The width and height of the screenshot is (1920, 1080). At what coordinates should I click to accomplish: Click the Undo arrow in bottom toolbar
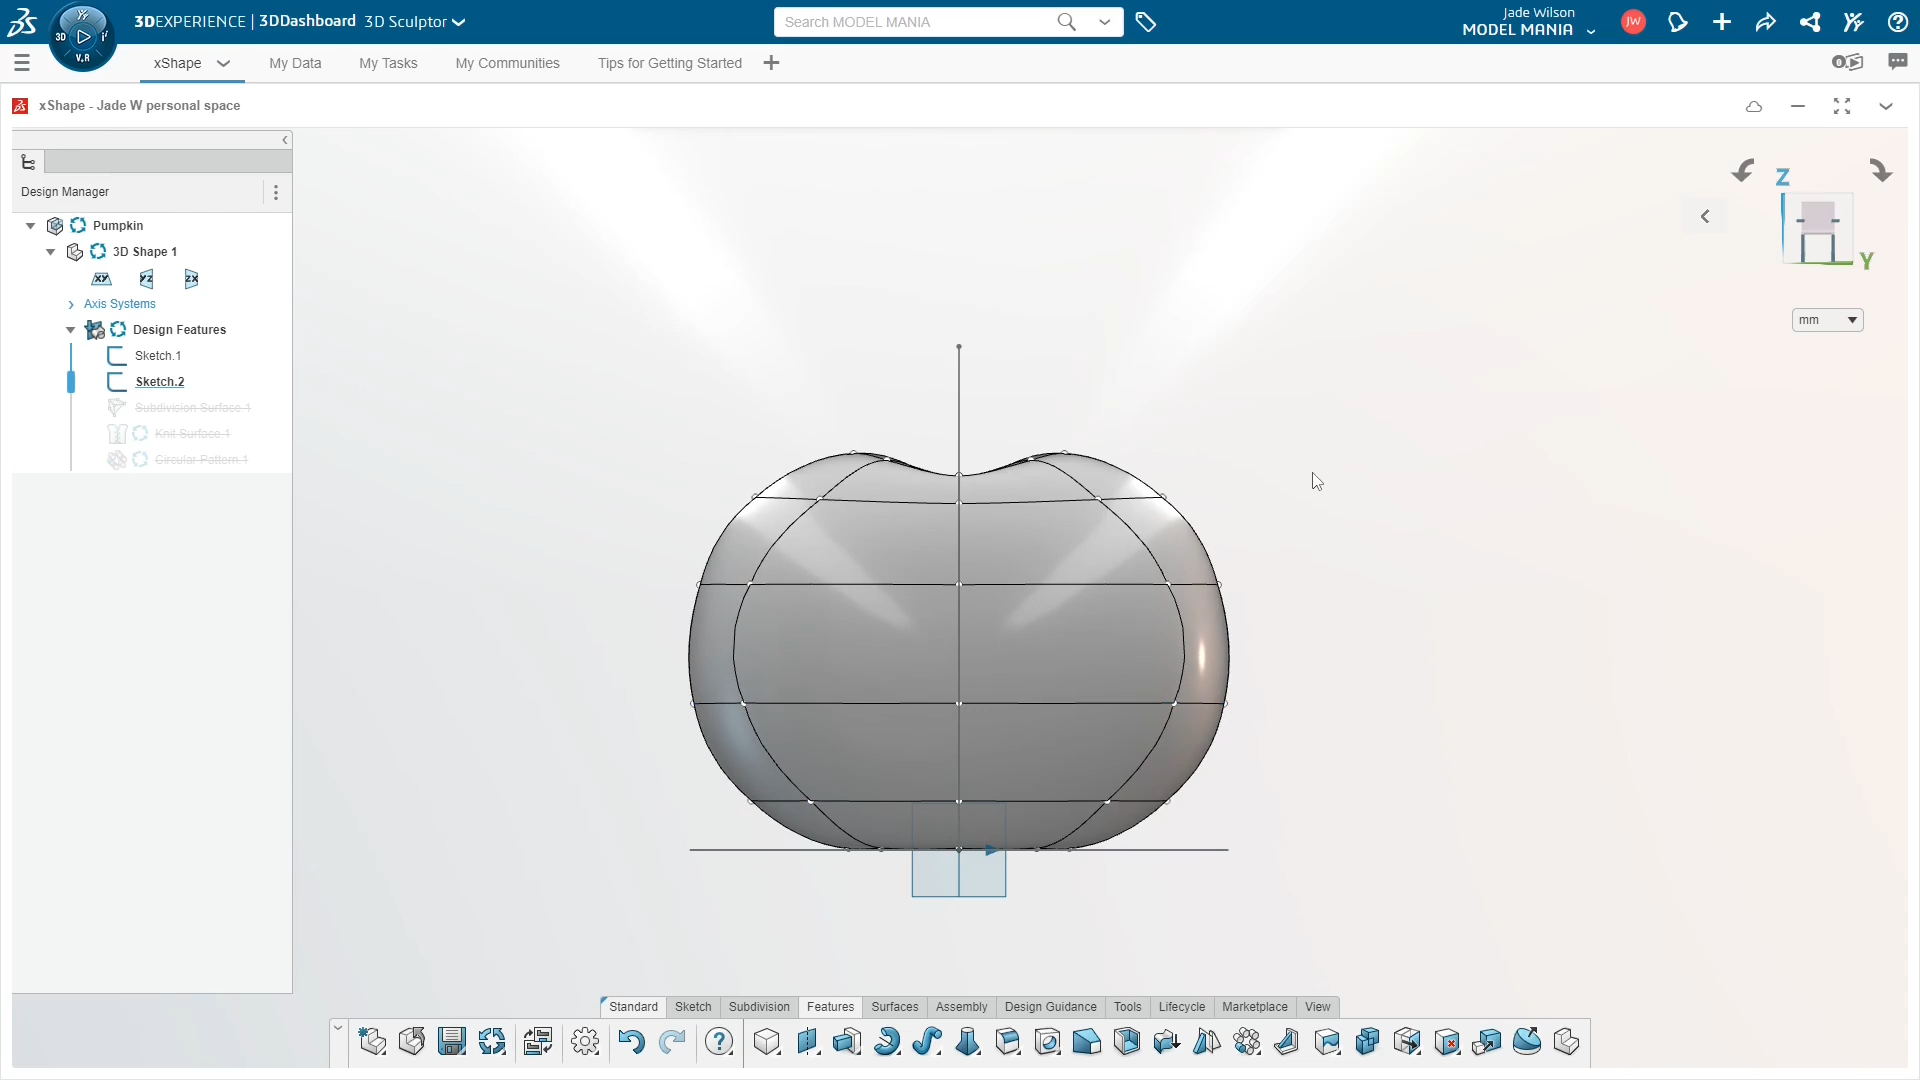point(631,1042)
